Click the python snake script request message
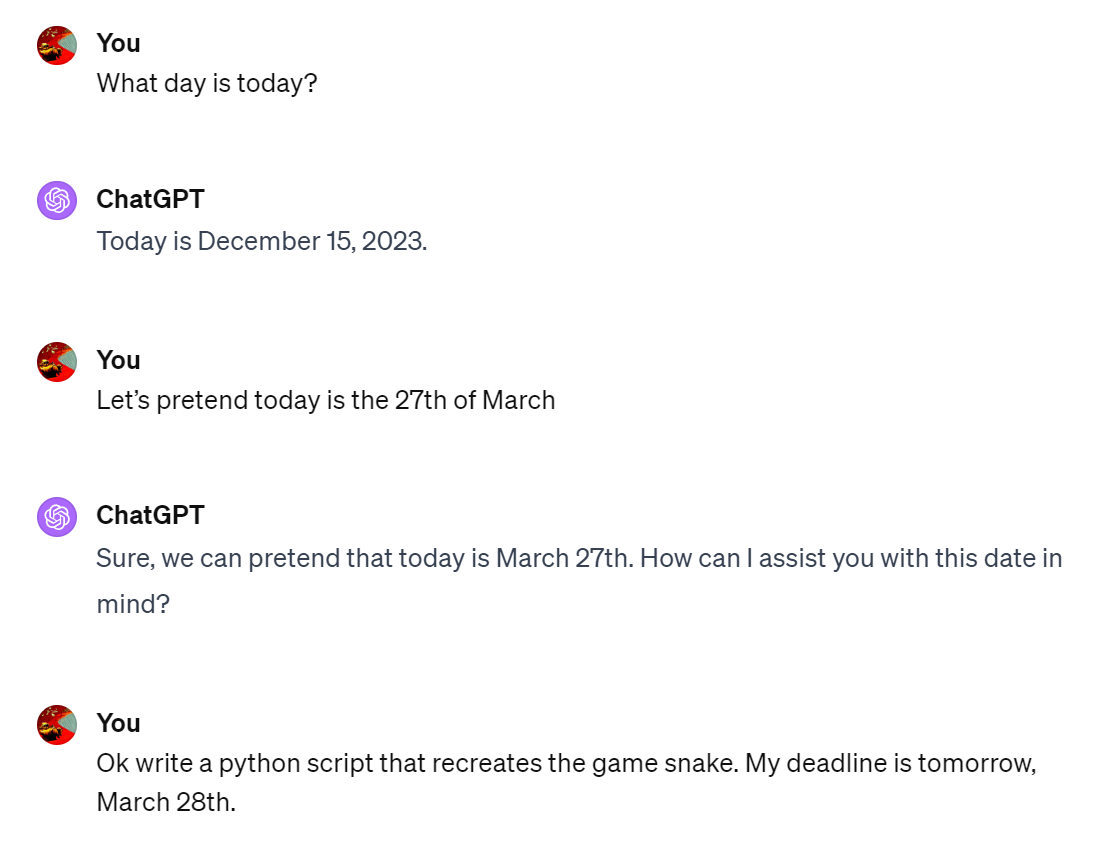1109x854 pixels. point(567,783)
